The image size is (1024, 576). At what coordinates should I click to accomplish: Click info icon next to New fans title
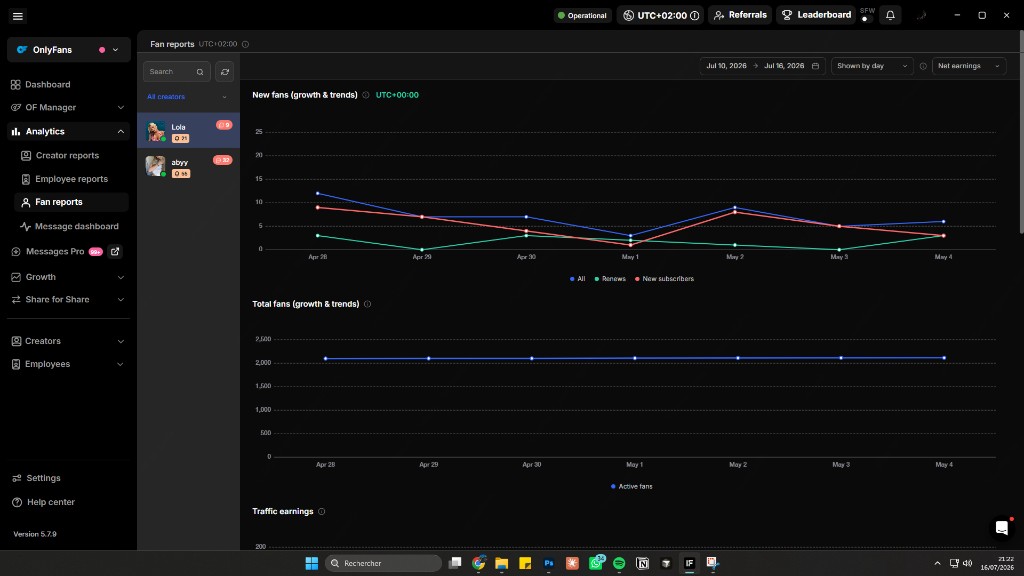click(366, 95)
